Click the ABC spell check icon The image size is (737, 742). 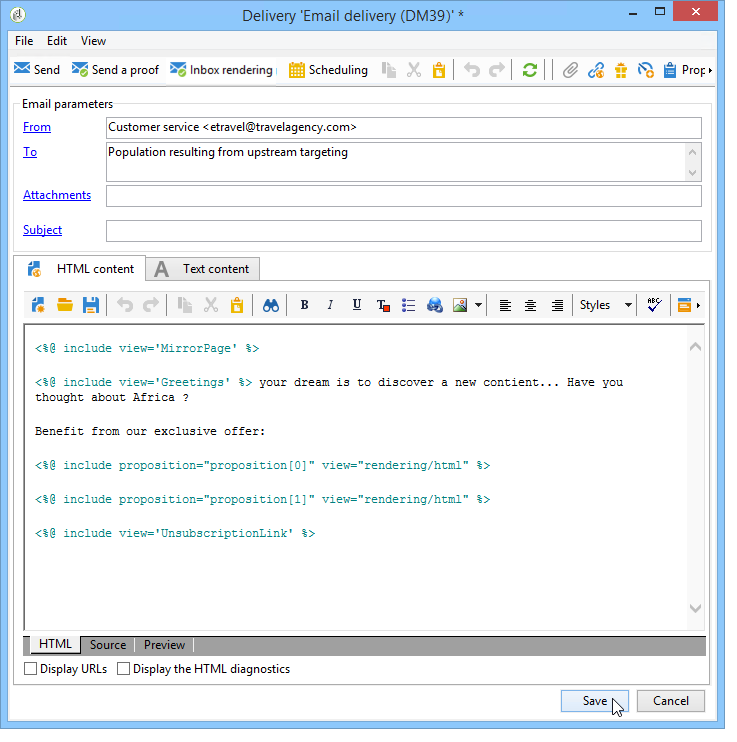[x=654, y=305]
